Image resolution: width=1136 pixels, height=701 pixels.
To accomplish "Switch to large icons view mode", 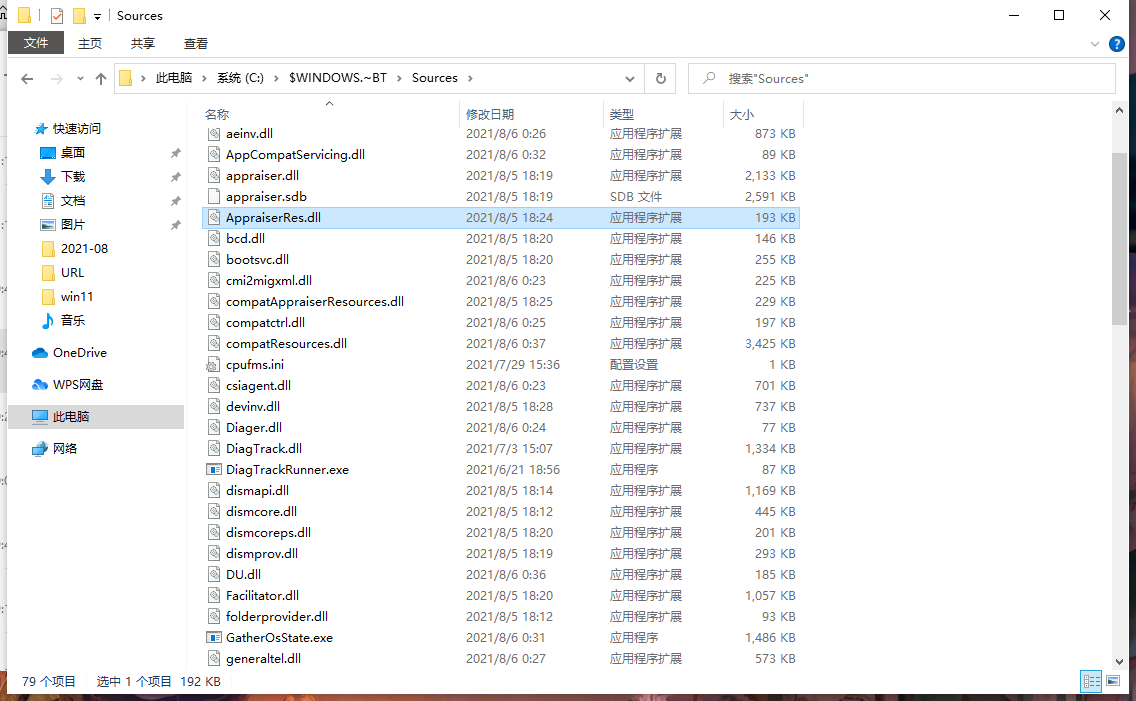I will point(1116,681).
